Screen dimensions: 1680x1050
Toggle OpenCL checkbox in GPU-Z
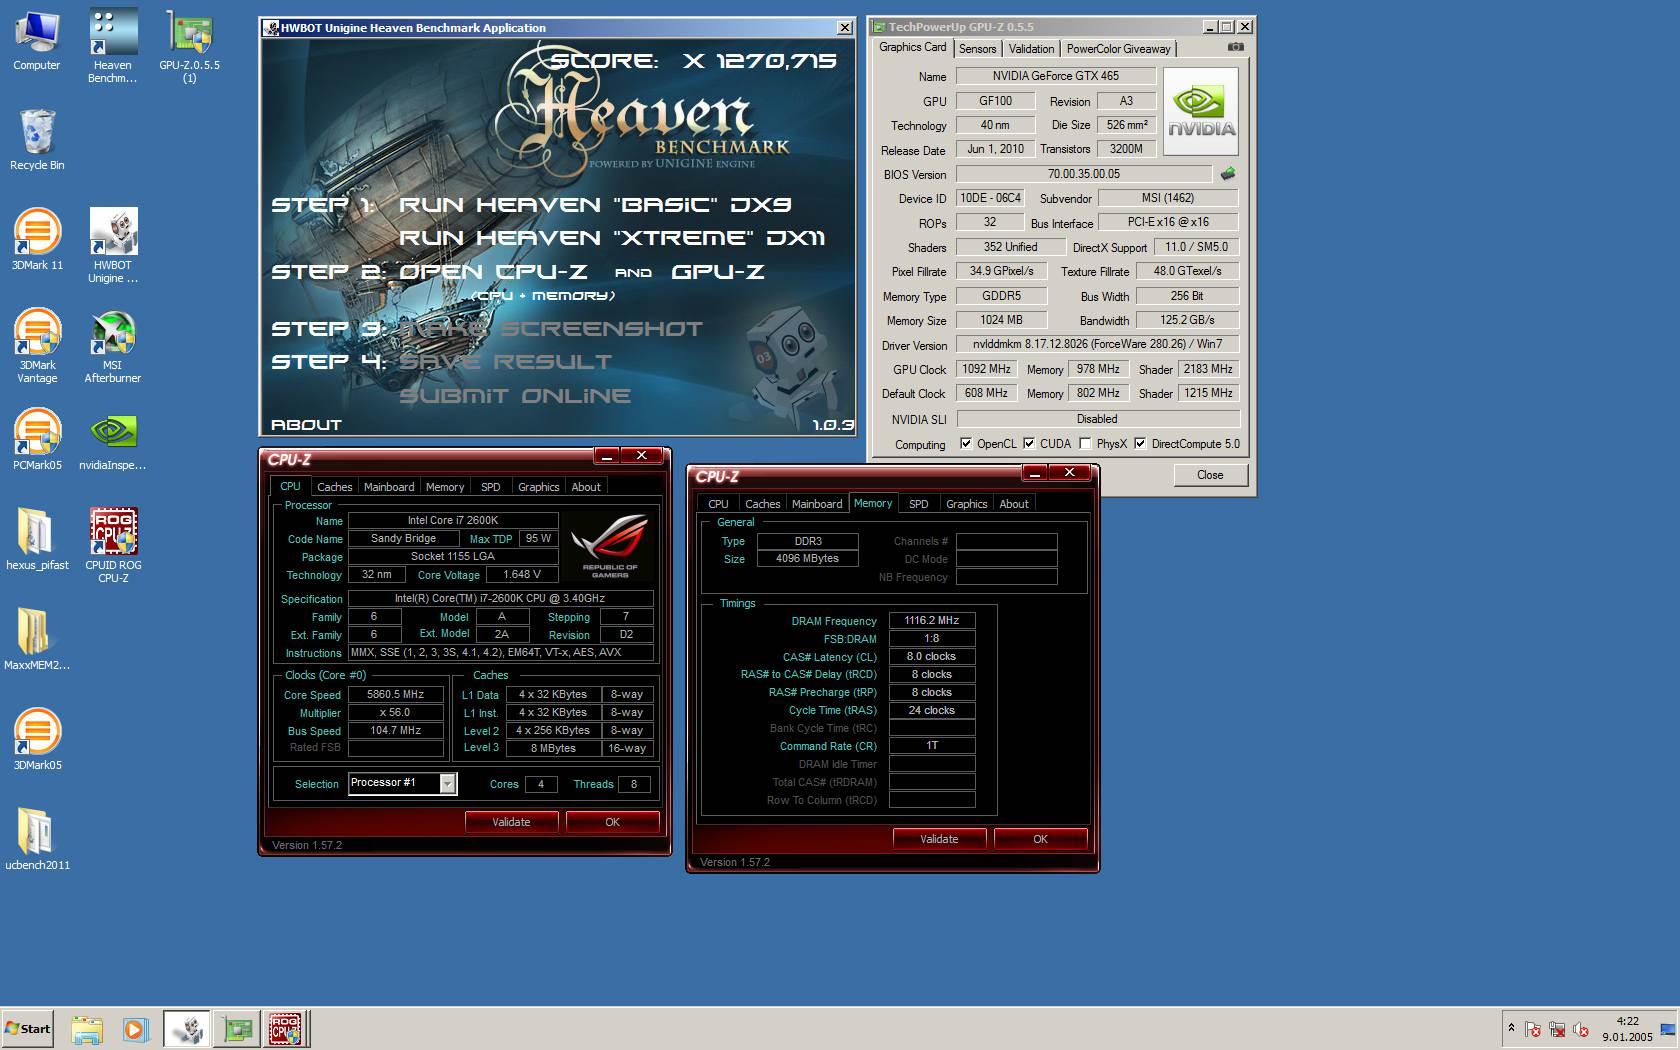coord(966,444)
